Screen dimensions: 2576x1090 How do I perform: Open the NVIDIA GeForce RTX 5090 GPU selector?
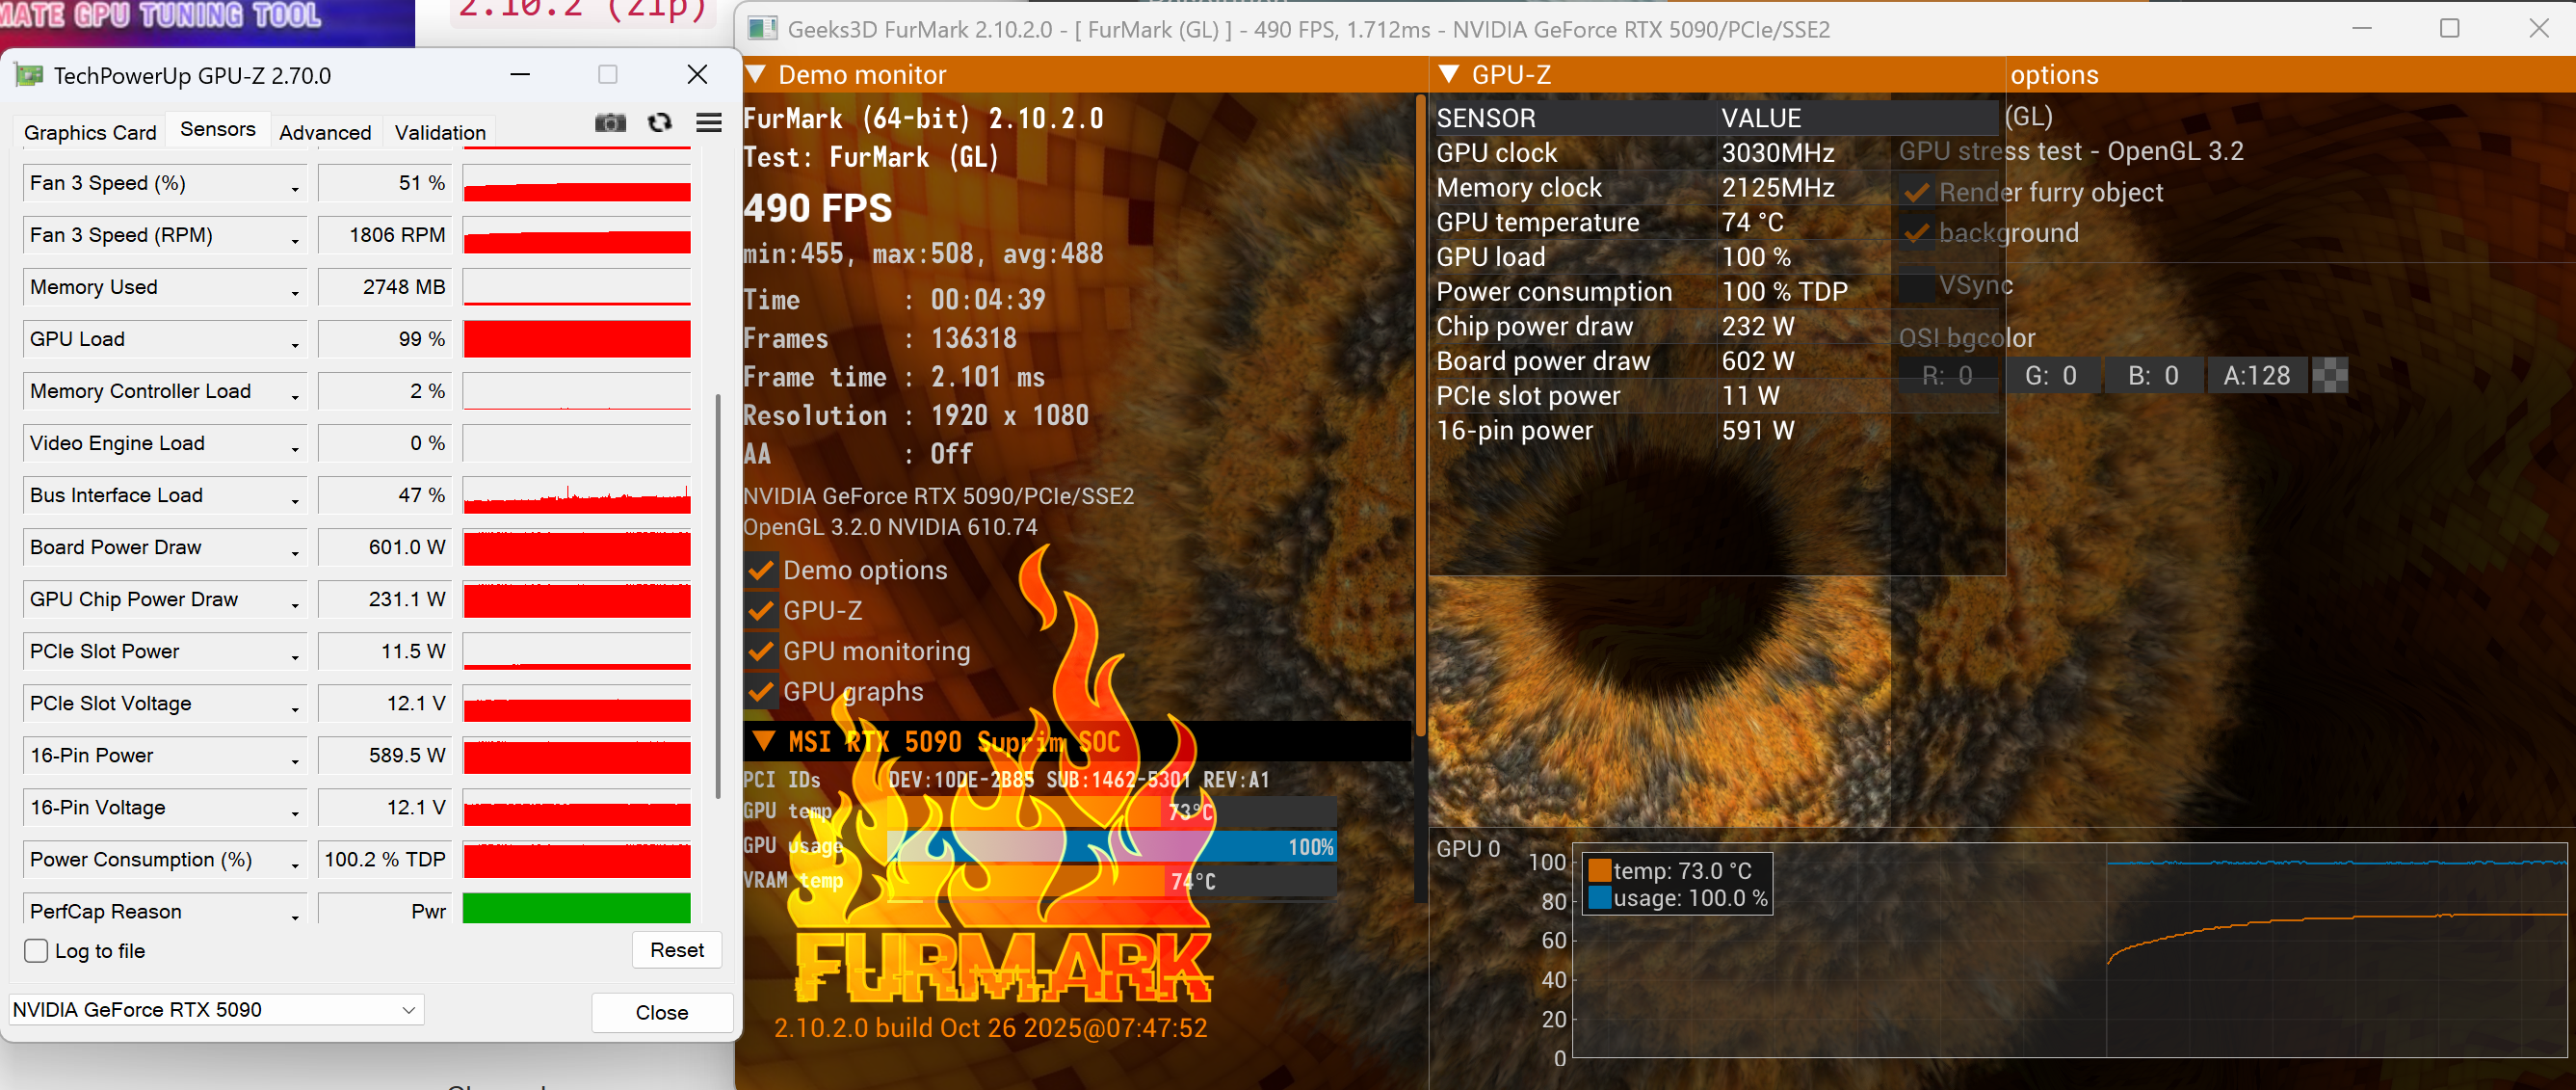pos(217,1010)
